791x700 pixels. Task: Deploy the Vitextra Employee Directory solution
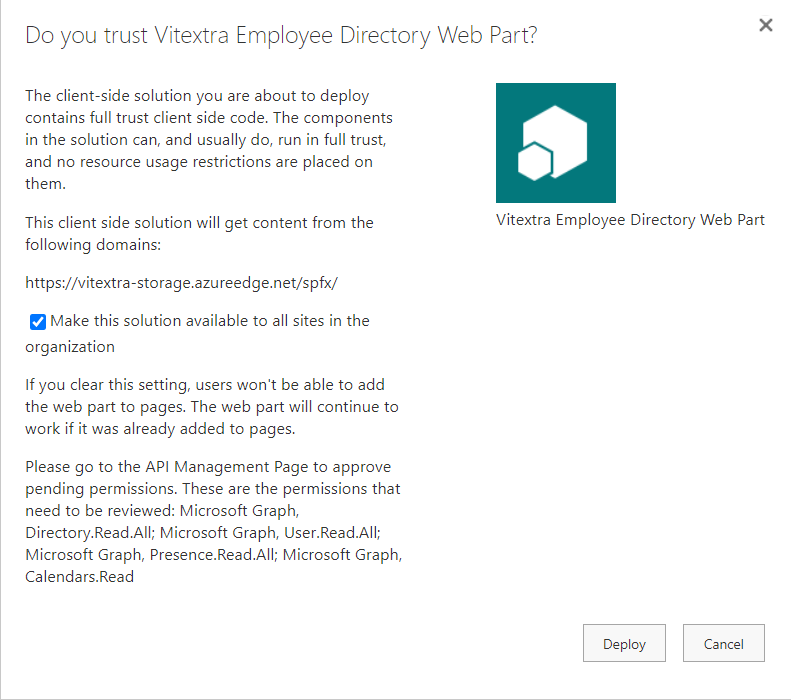(x=624, y=643)
